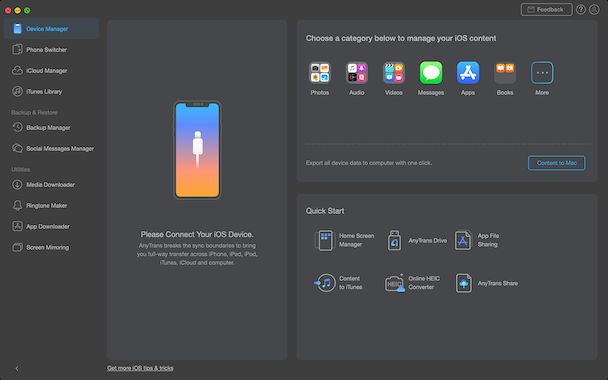Collapse the sidebar with the bottom arrow

click(17, 368)
